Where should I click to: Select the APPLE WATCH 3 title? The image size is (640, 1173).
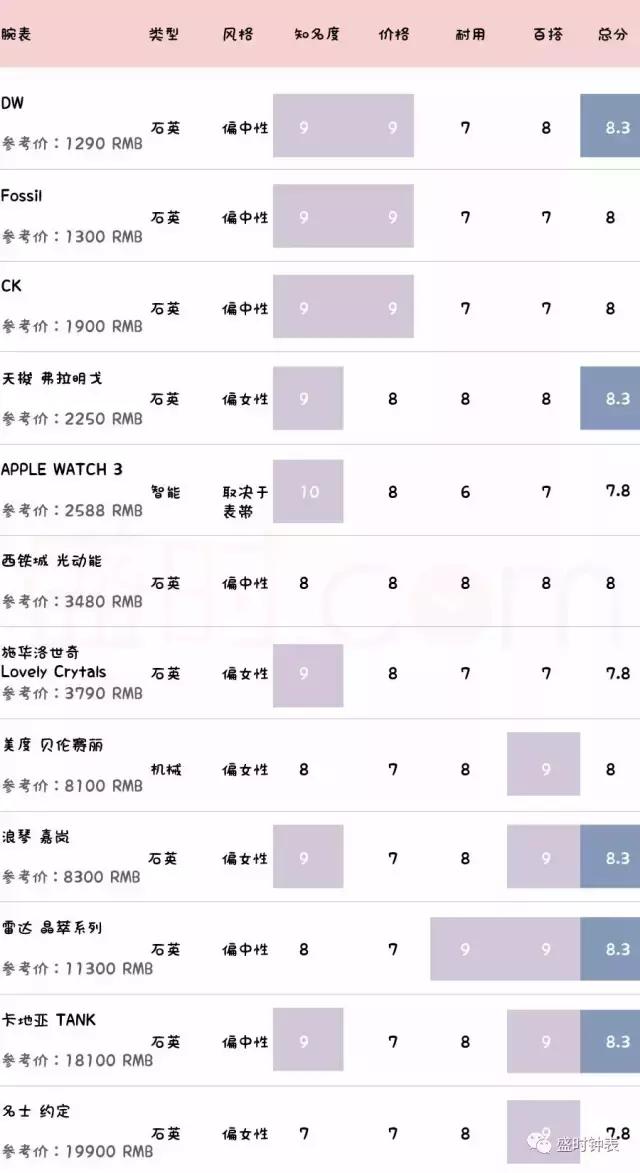tap(62, 469)
